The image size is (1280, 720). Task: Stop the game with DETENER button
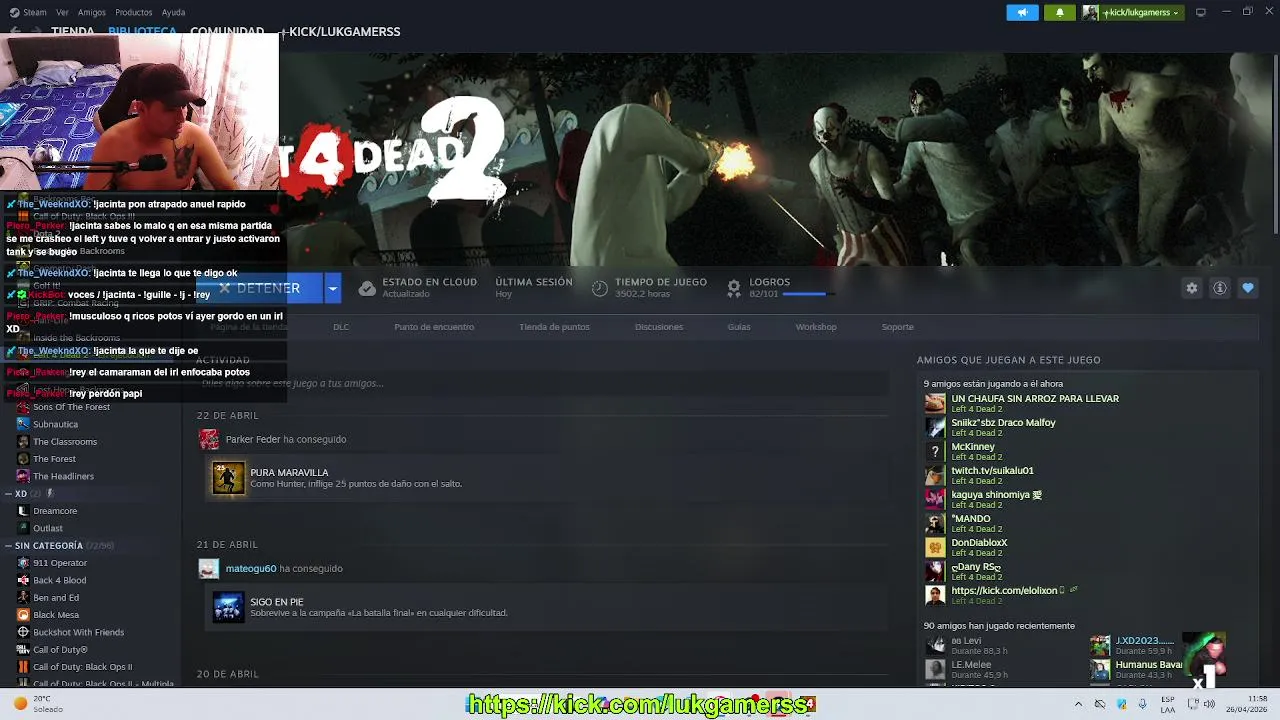tap(260, 288)
